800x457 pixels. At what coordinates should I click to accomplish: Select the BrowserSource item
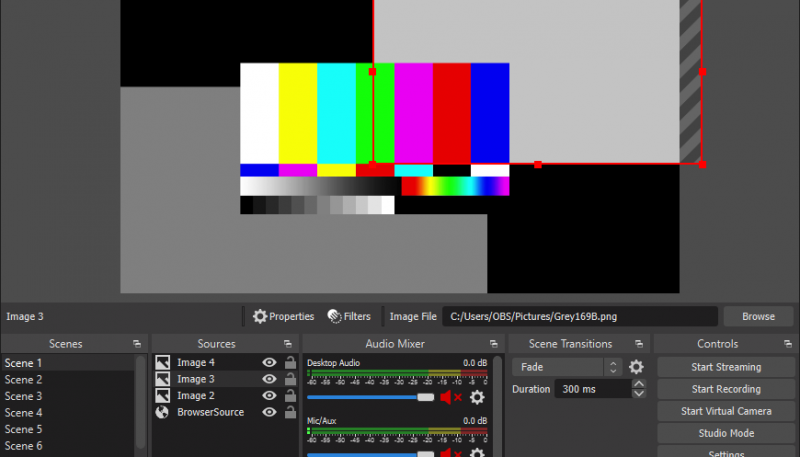point(210,412)
